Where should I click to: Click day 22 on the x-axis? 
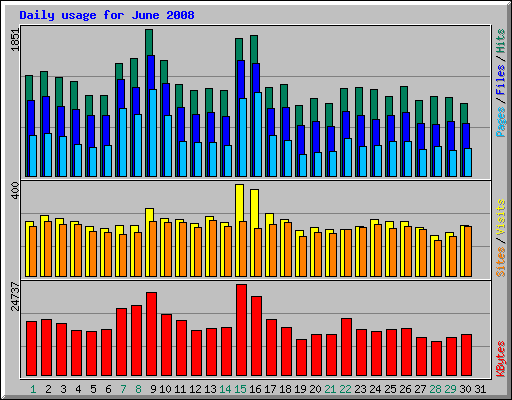[345, 389]
